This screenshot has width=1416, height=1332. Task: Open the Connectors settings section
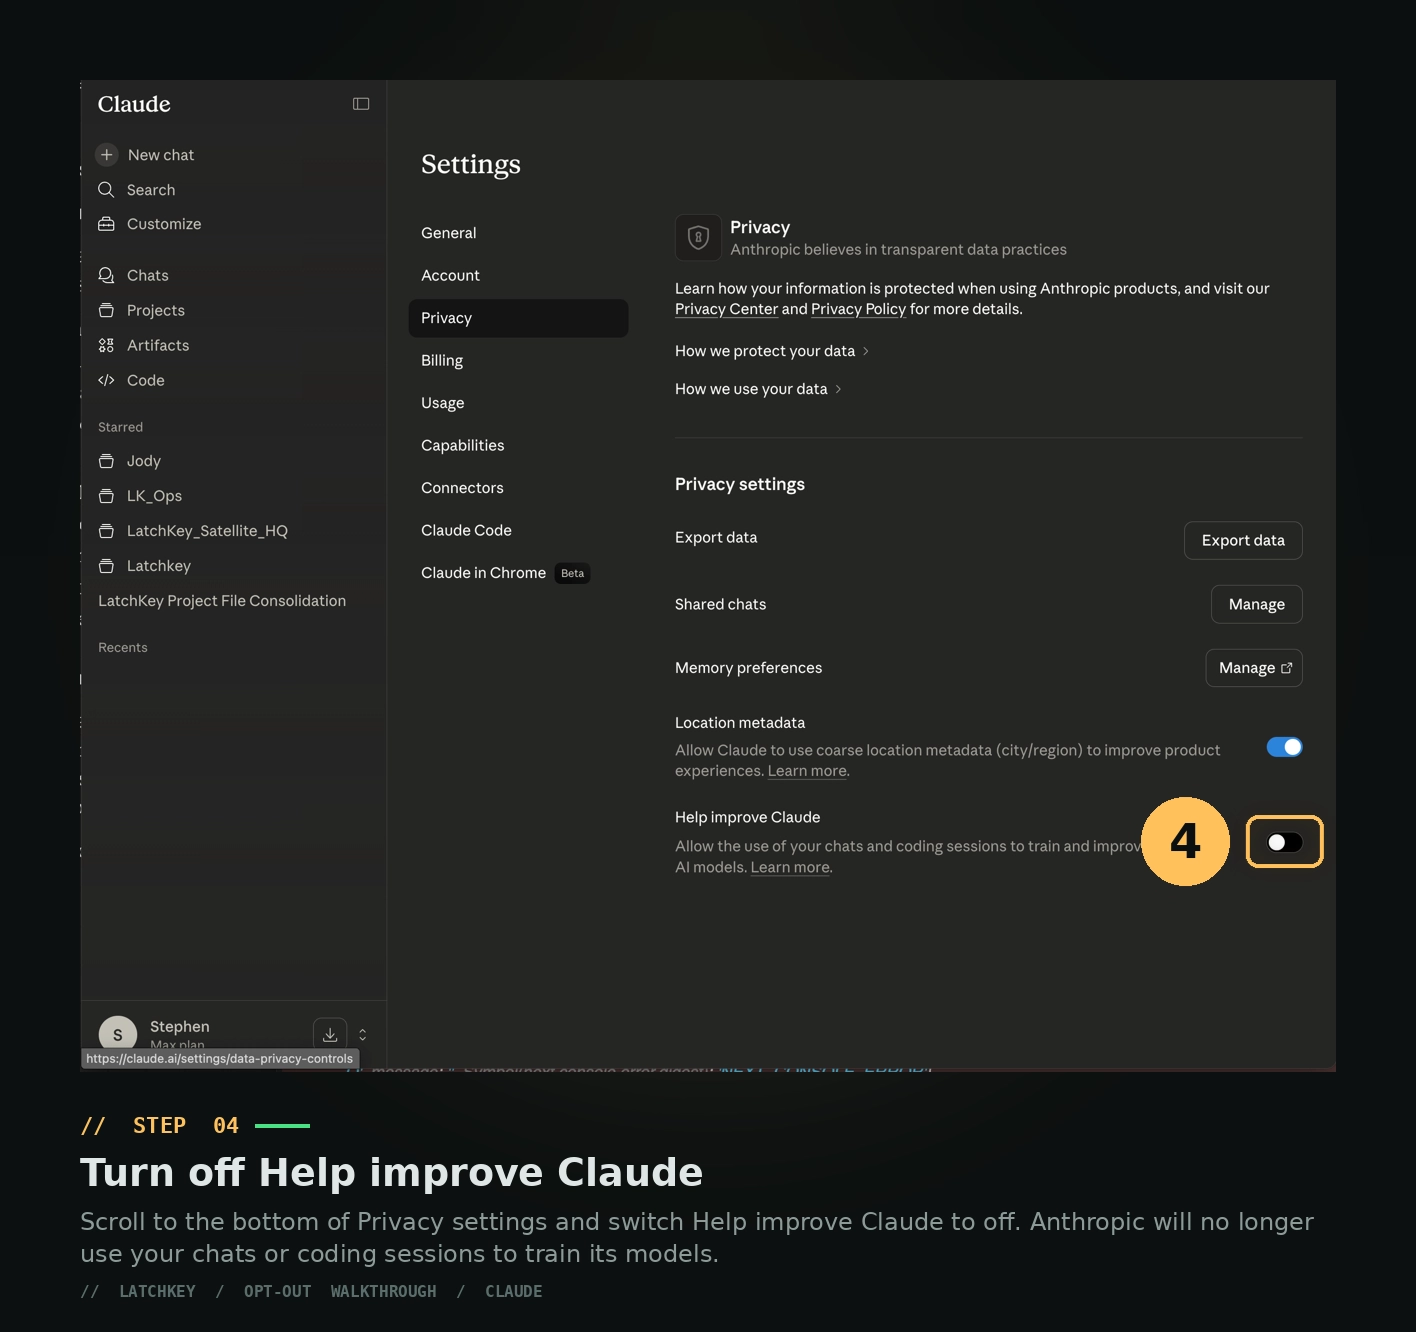(x=462, y=488)
